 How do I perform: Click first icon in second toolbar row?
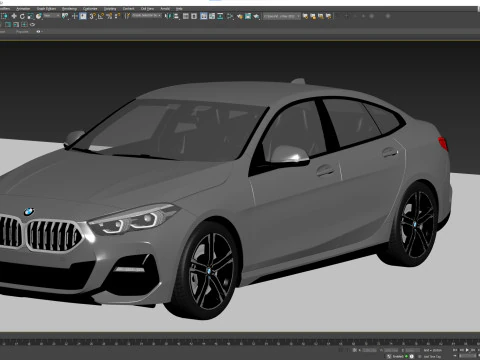8,25
